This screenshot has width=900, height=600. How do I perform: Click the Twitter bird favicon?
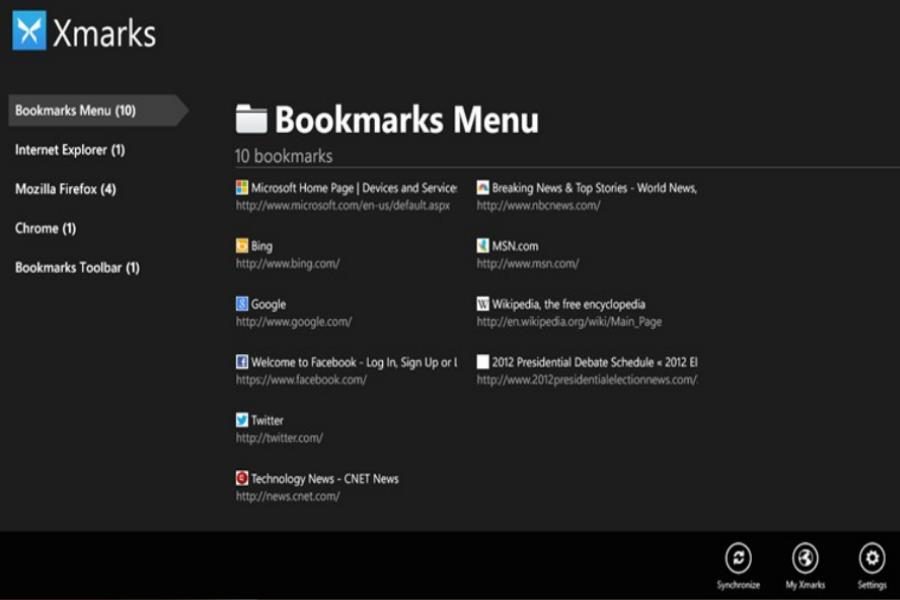(x=242, y=420)
